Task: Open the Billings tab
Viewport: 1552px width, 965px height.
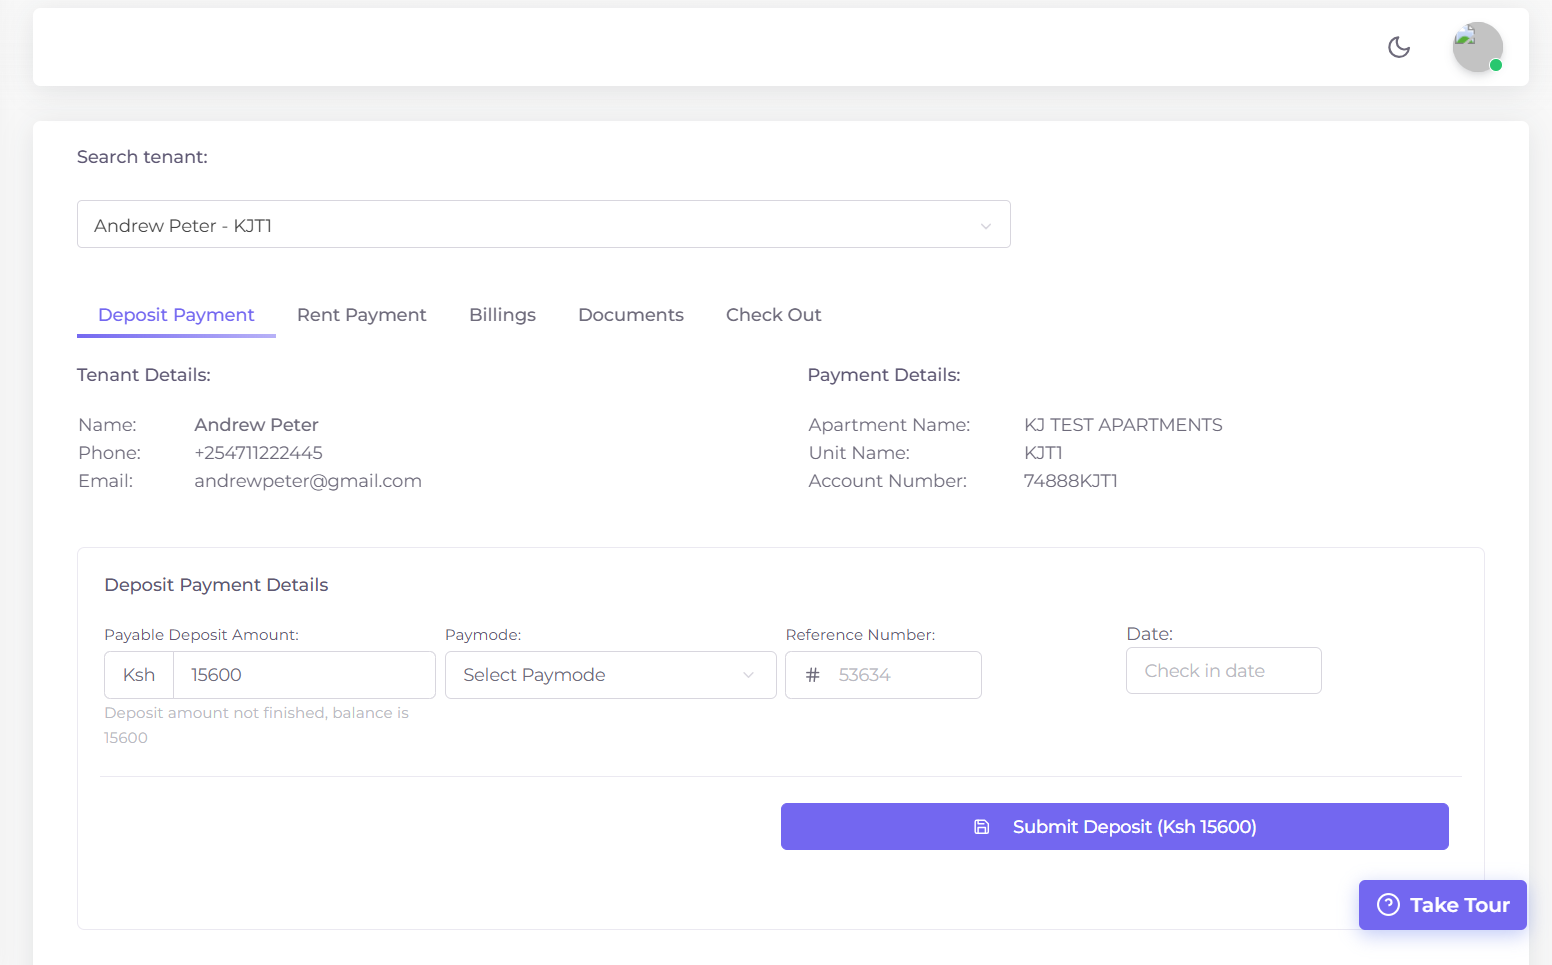Action: pyautogui.click(x=502, y=314)
